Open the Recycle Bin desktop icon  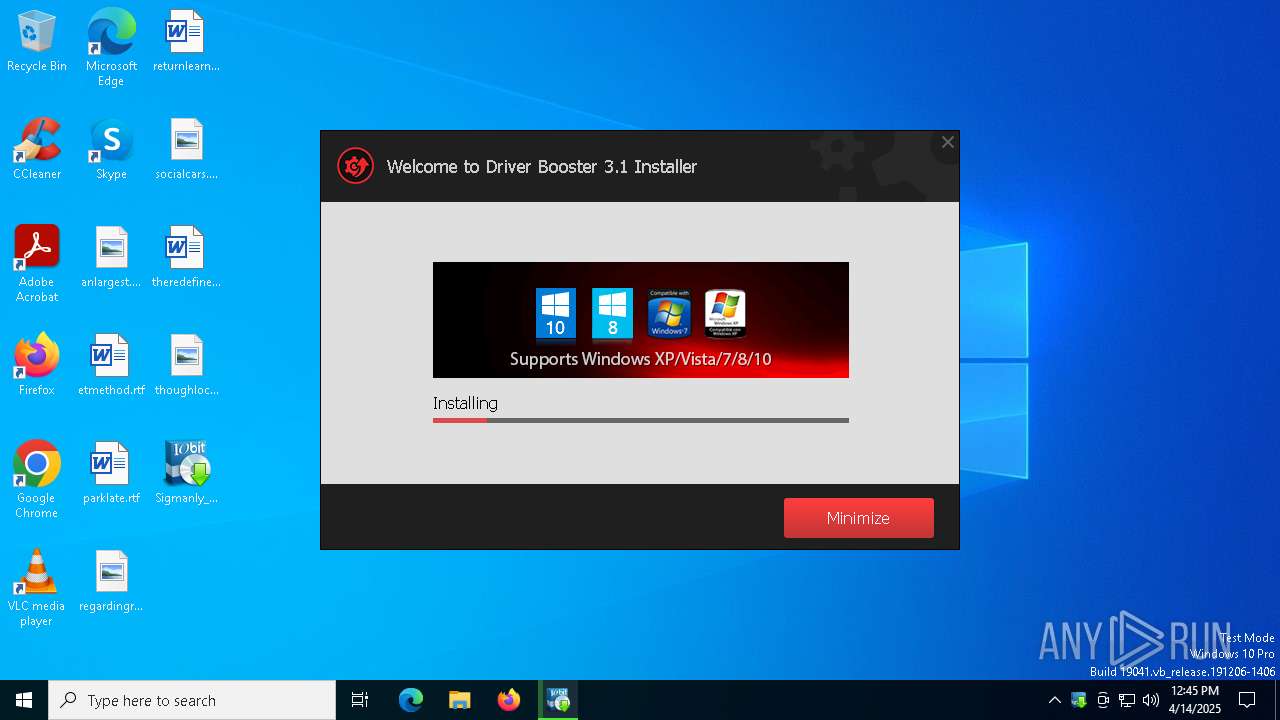click(x=37, y=42)
